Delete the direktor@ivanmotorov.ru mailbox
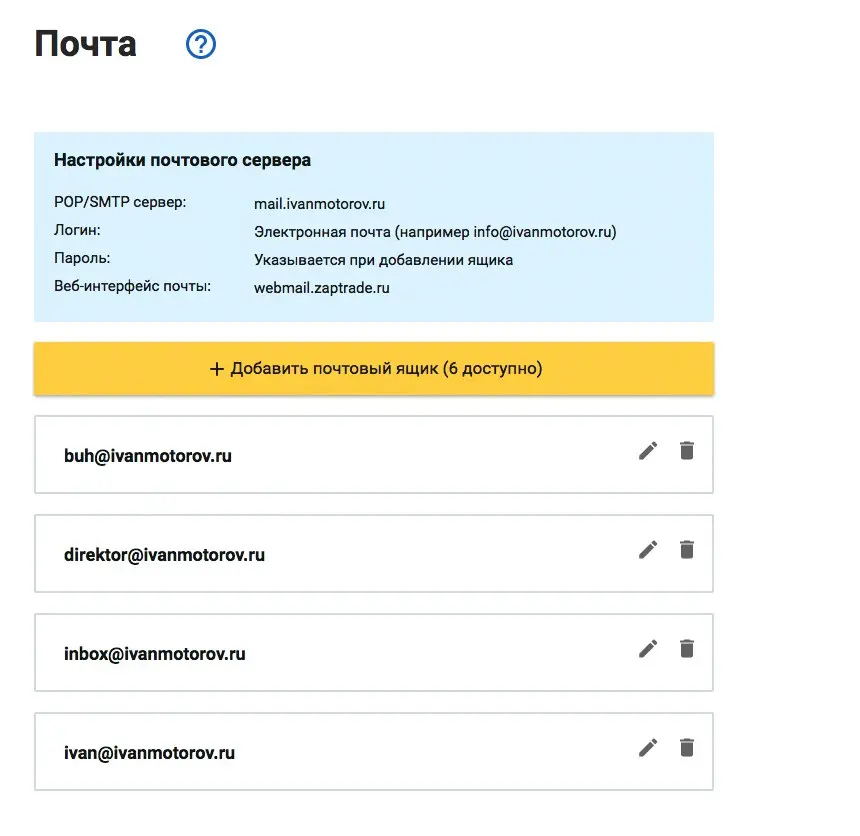 click(x=686, y=549)
